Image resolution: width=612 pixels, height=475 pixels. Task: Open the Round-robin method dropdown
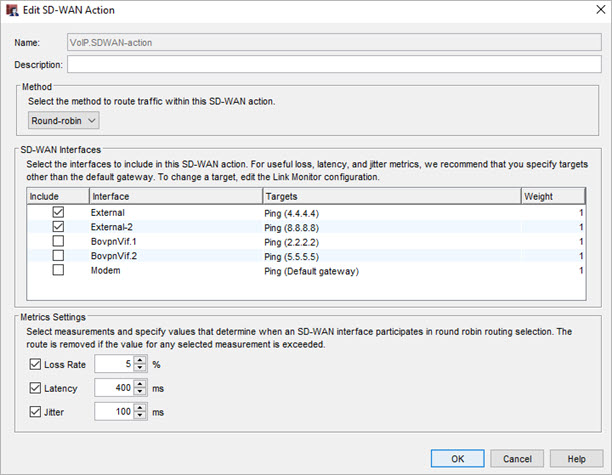click(64, 121)
